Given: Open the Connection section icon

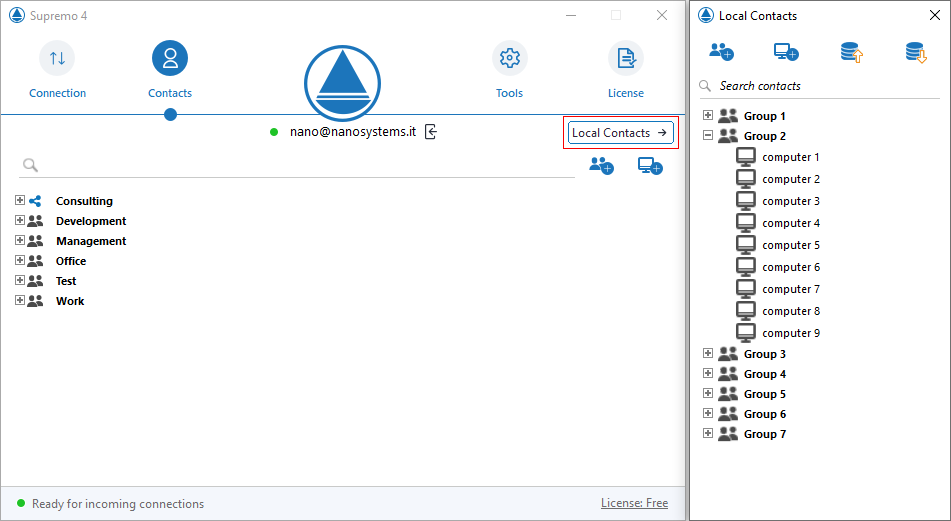Looking at the screenshot, I should point(57,58).
